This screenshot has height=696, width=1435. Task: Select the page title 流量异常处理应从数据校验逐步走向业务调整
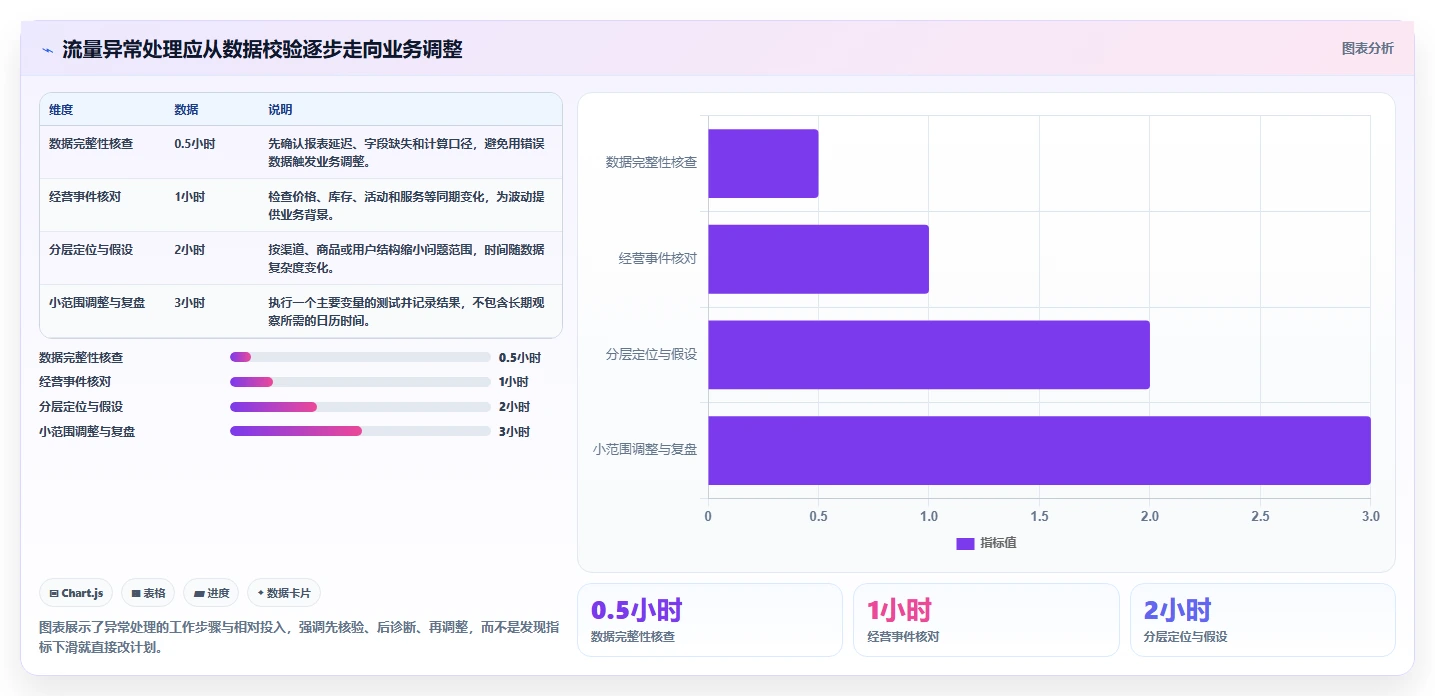click(262, 49)
